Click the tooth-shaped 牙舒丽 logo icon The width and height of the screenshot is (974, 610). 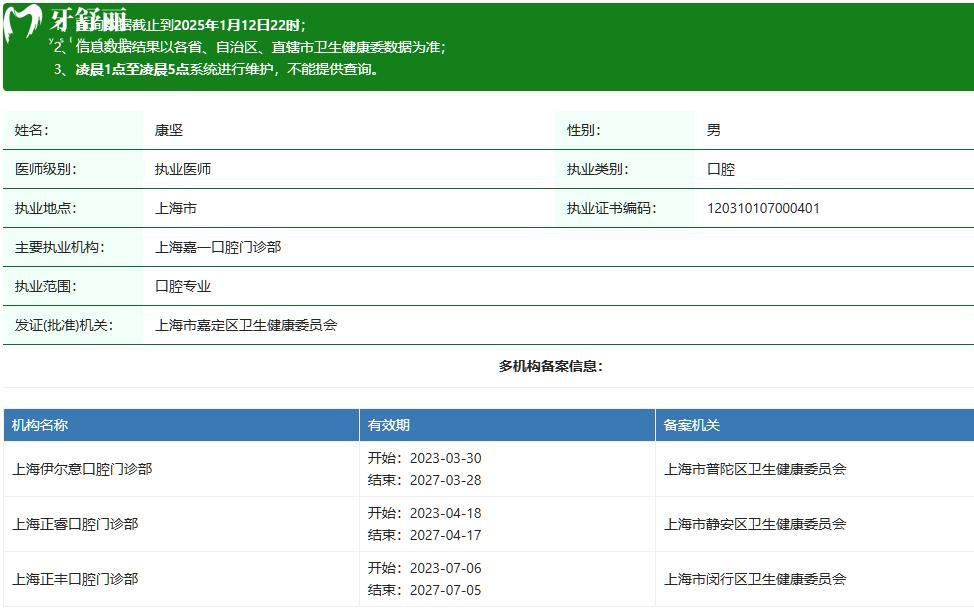coord(22,20)
